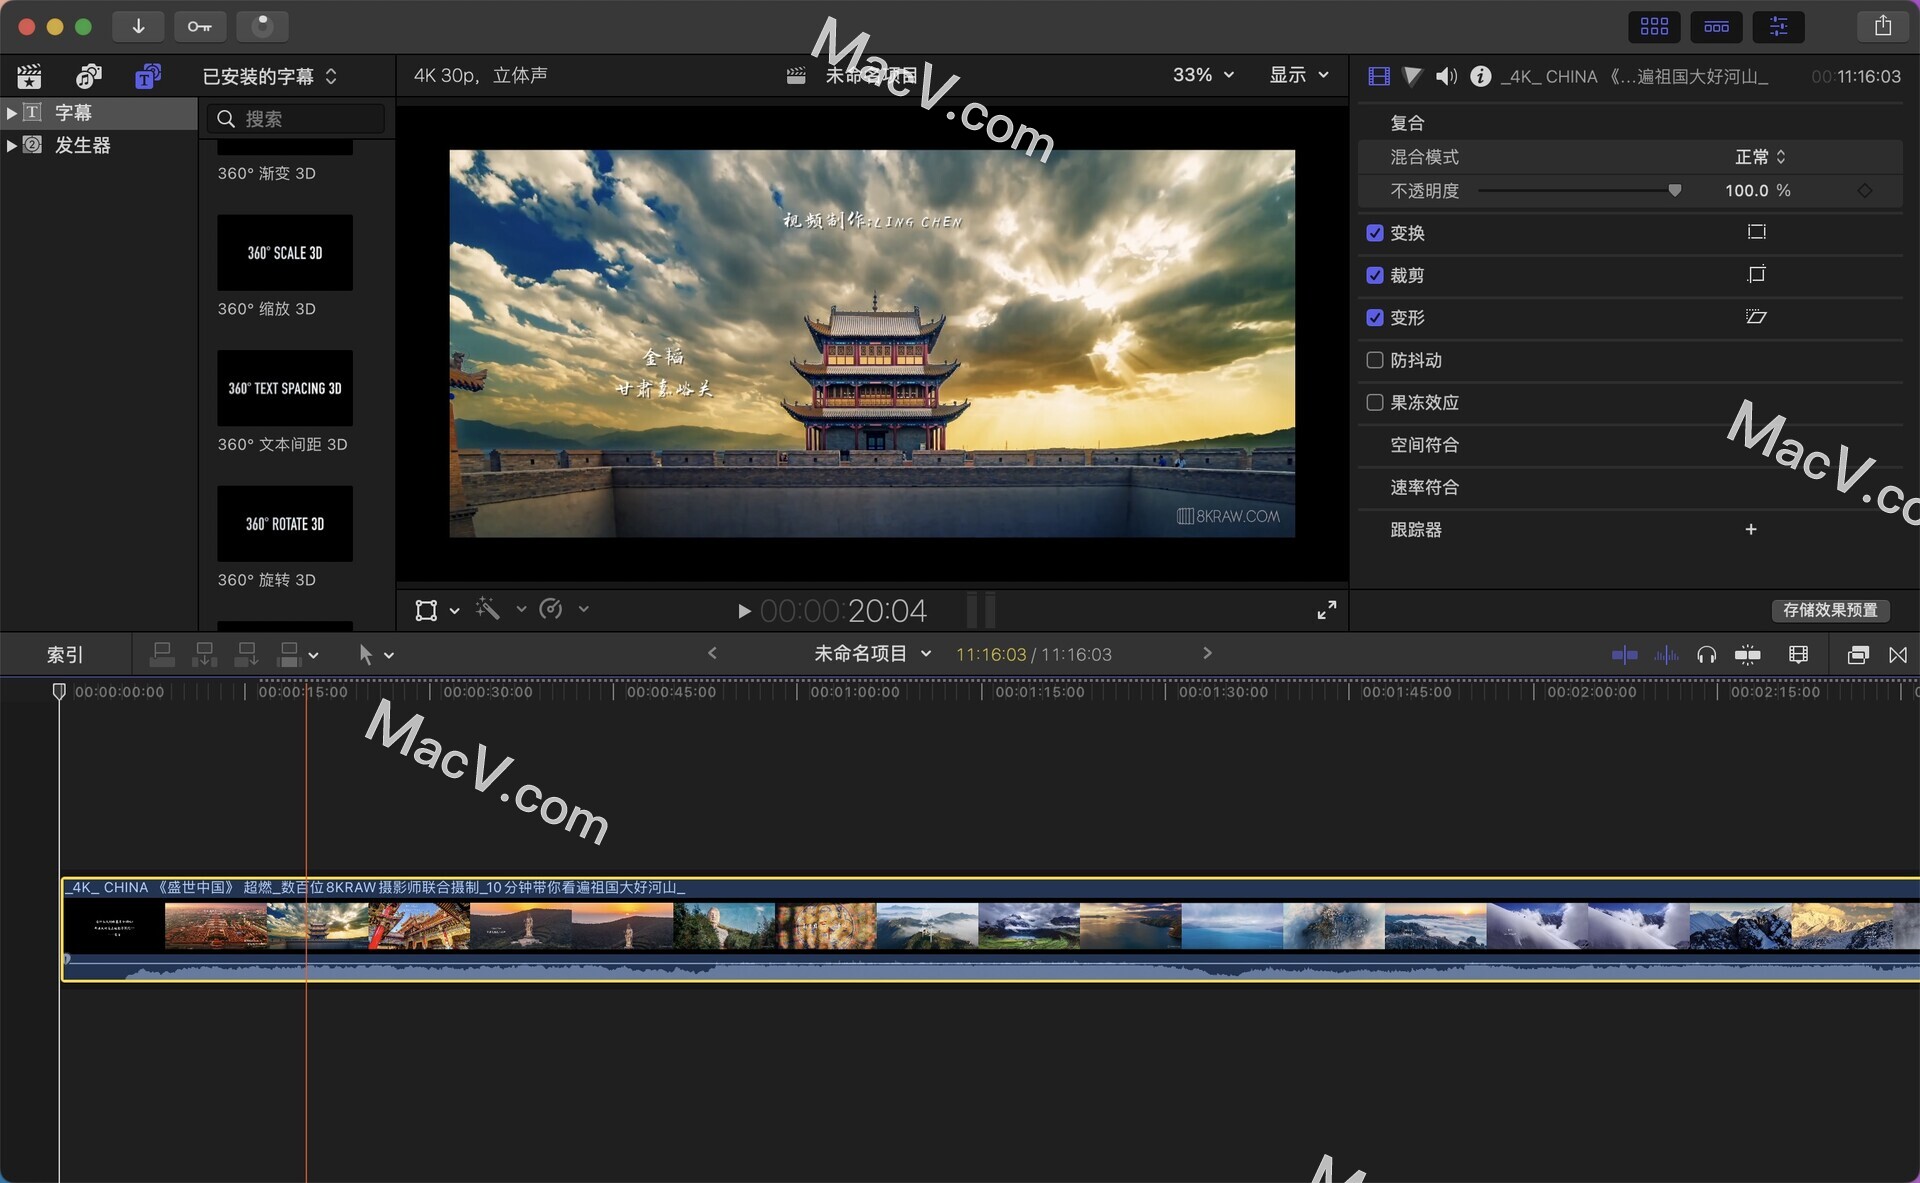Click the 100.0 % opacity value
Image resolution: width=1920 pixels, height=1183 pixels.
click(x=1757, y=190)
